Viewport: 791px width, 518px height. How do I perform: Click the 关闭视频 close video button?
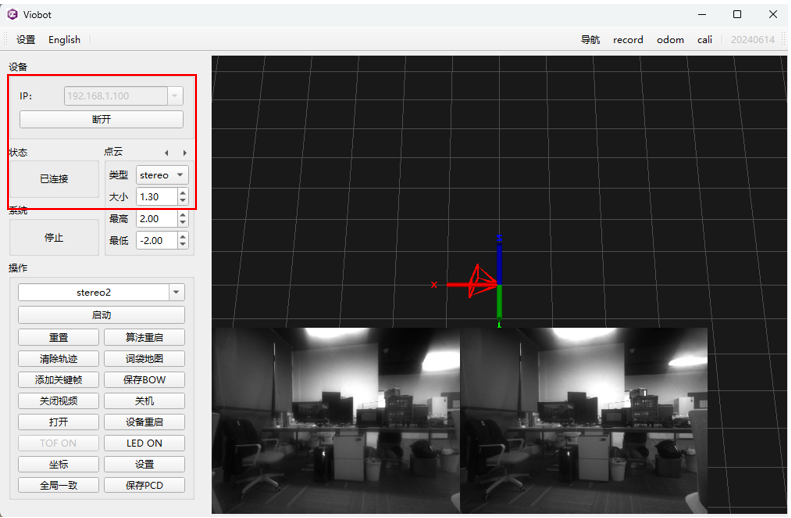coord(59,401)
